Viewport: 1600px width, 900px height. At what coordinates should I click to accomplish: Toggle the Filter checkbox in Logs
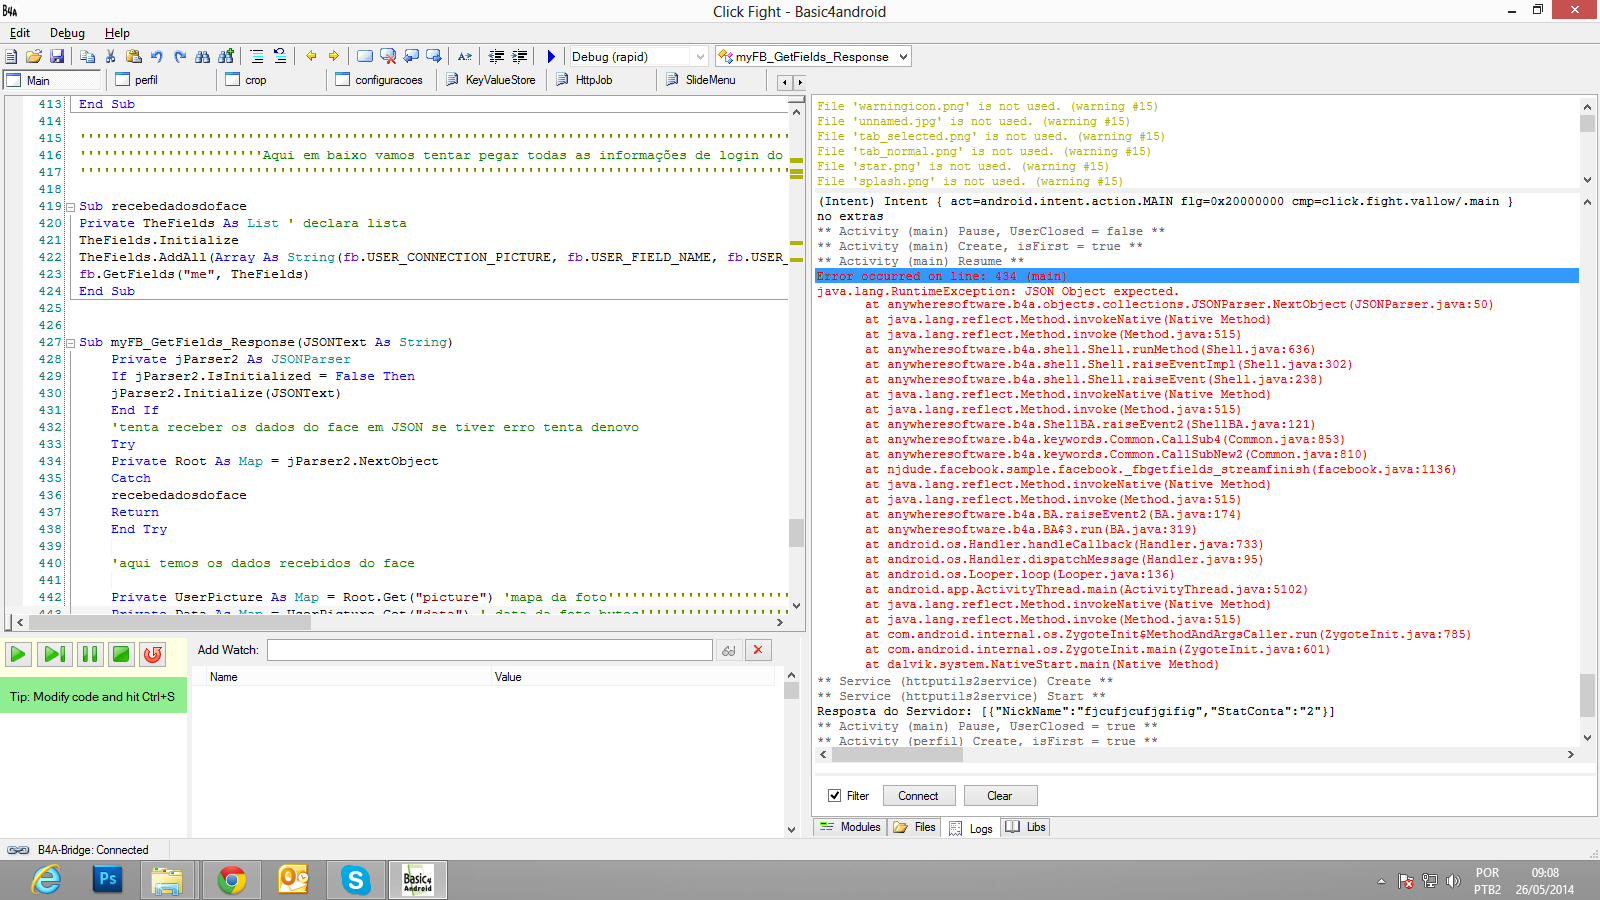834,796
